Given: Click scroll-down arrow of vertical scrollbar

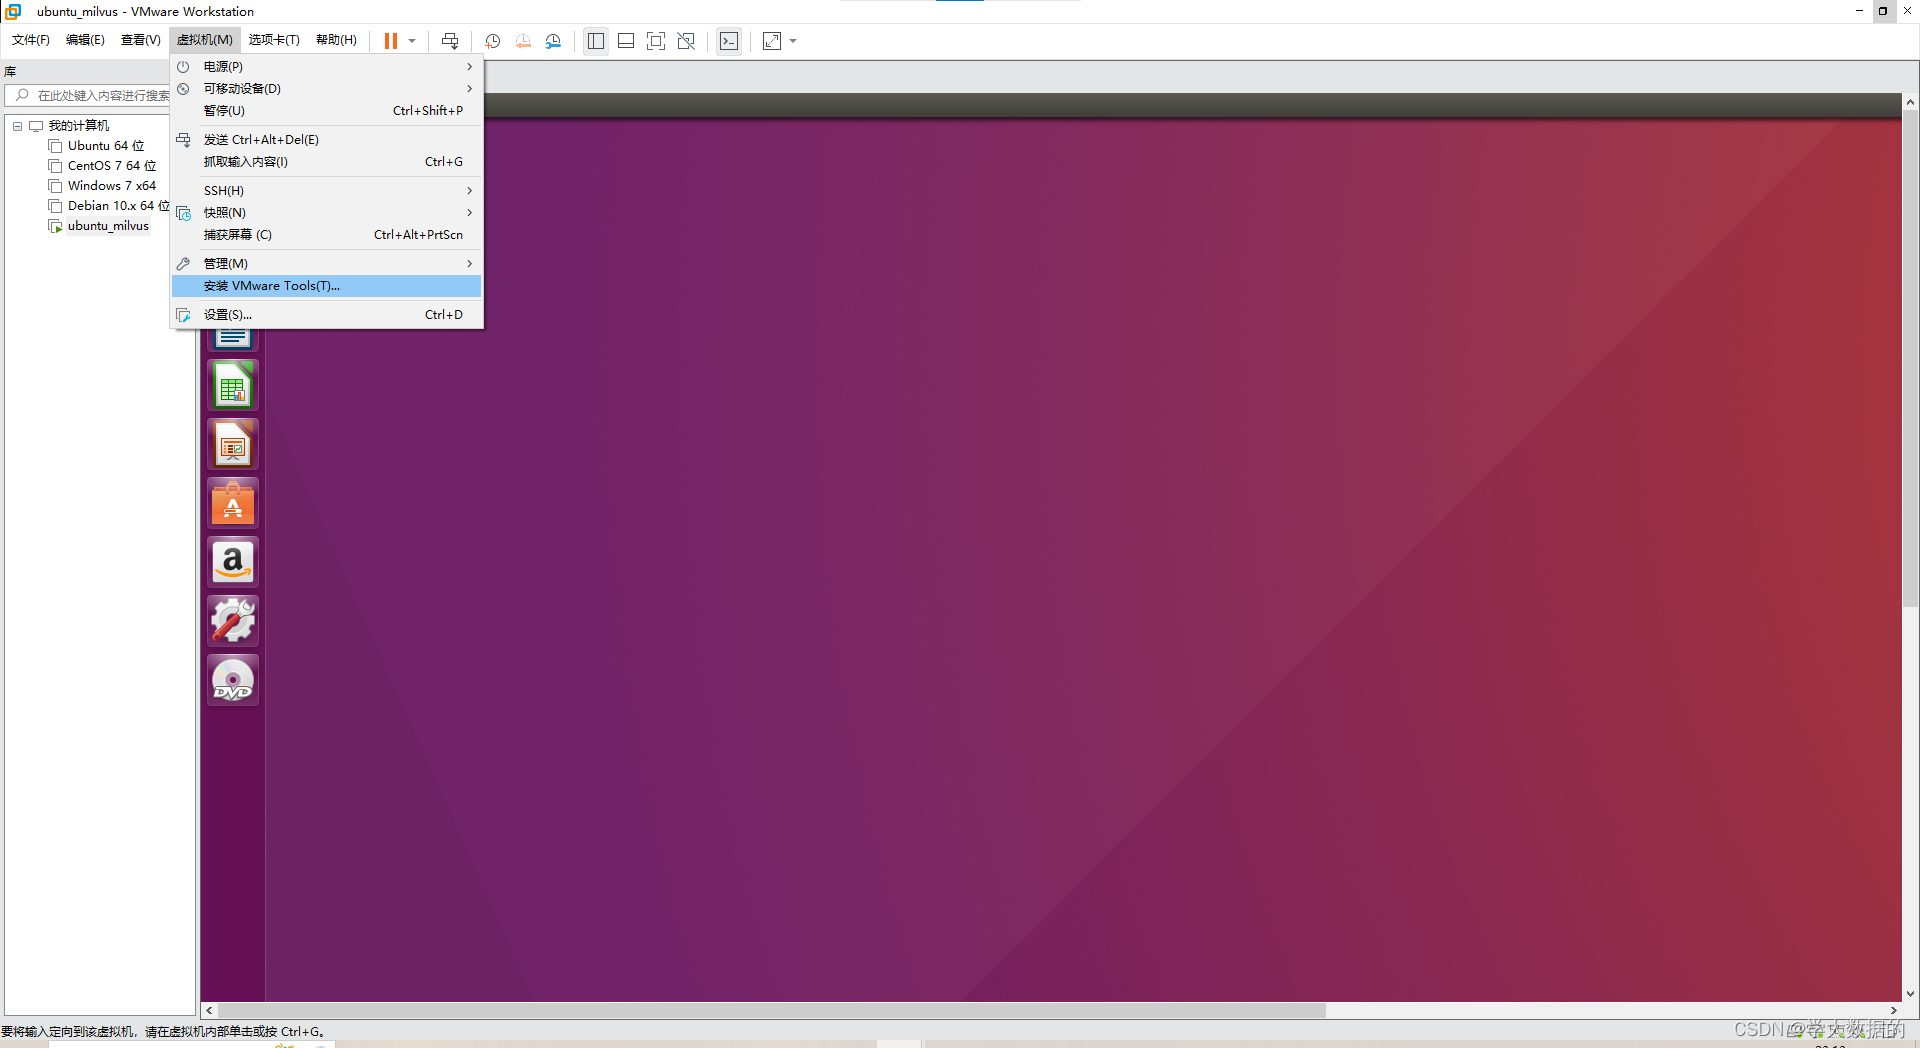Looking at the screenshot, I should click(1910, 994).
